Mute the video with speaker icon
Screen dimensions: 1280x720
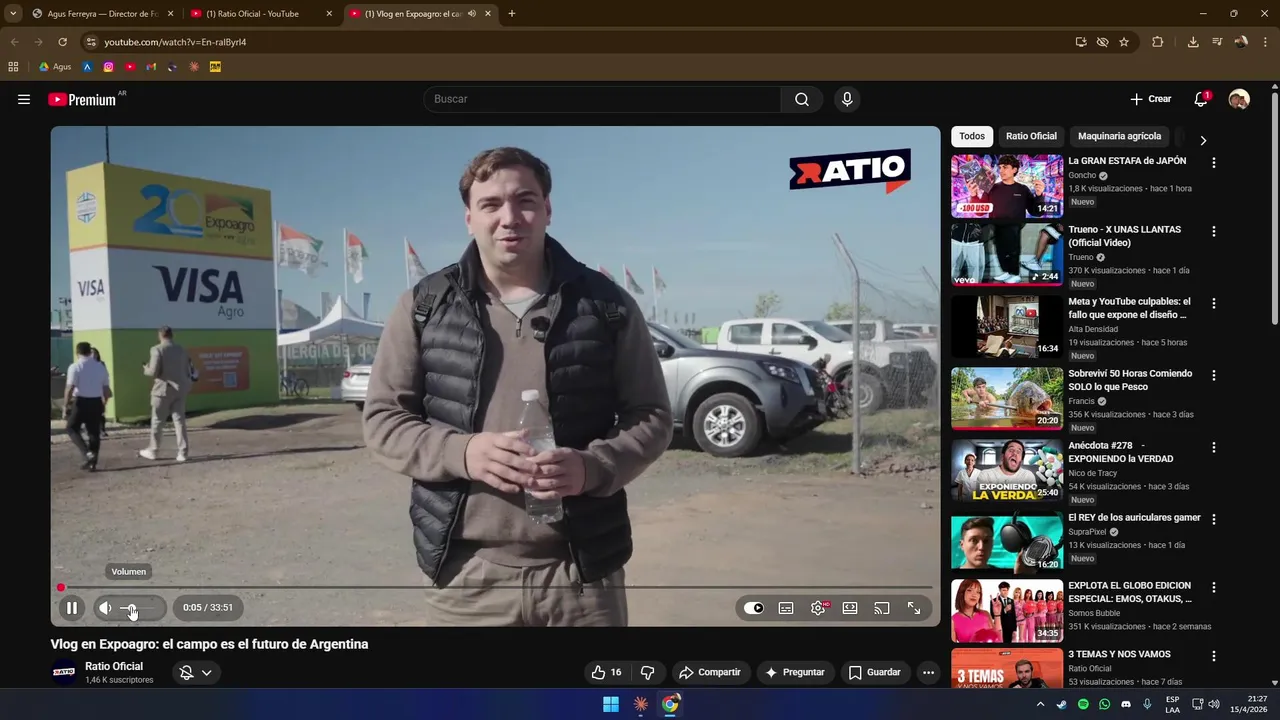click(x=105, y=607)
